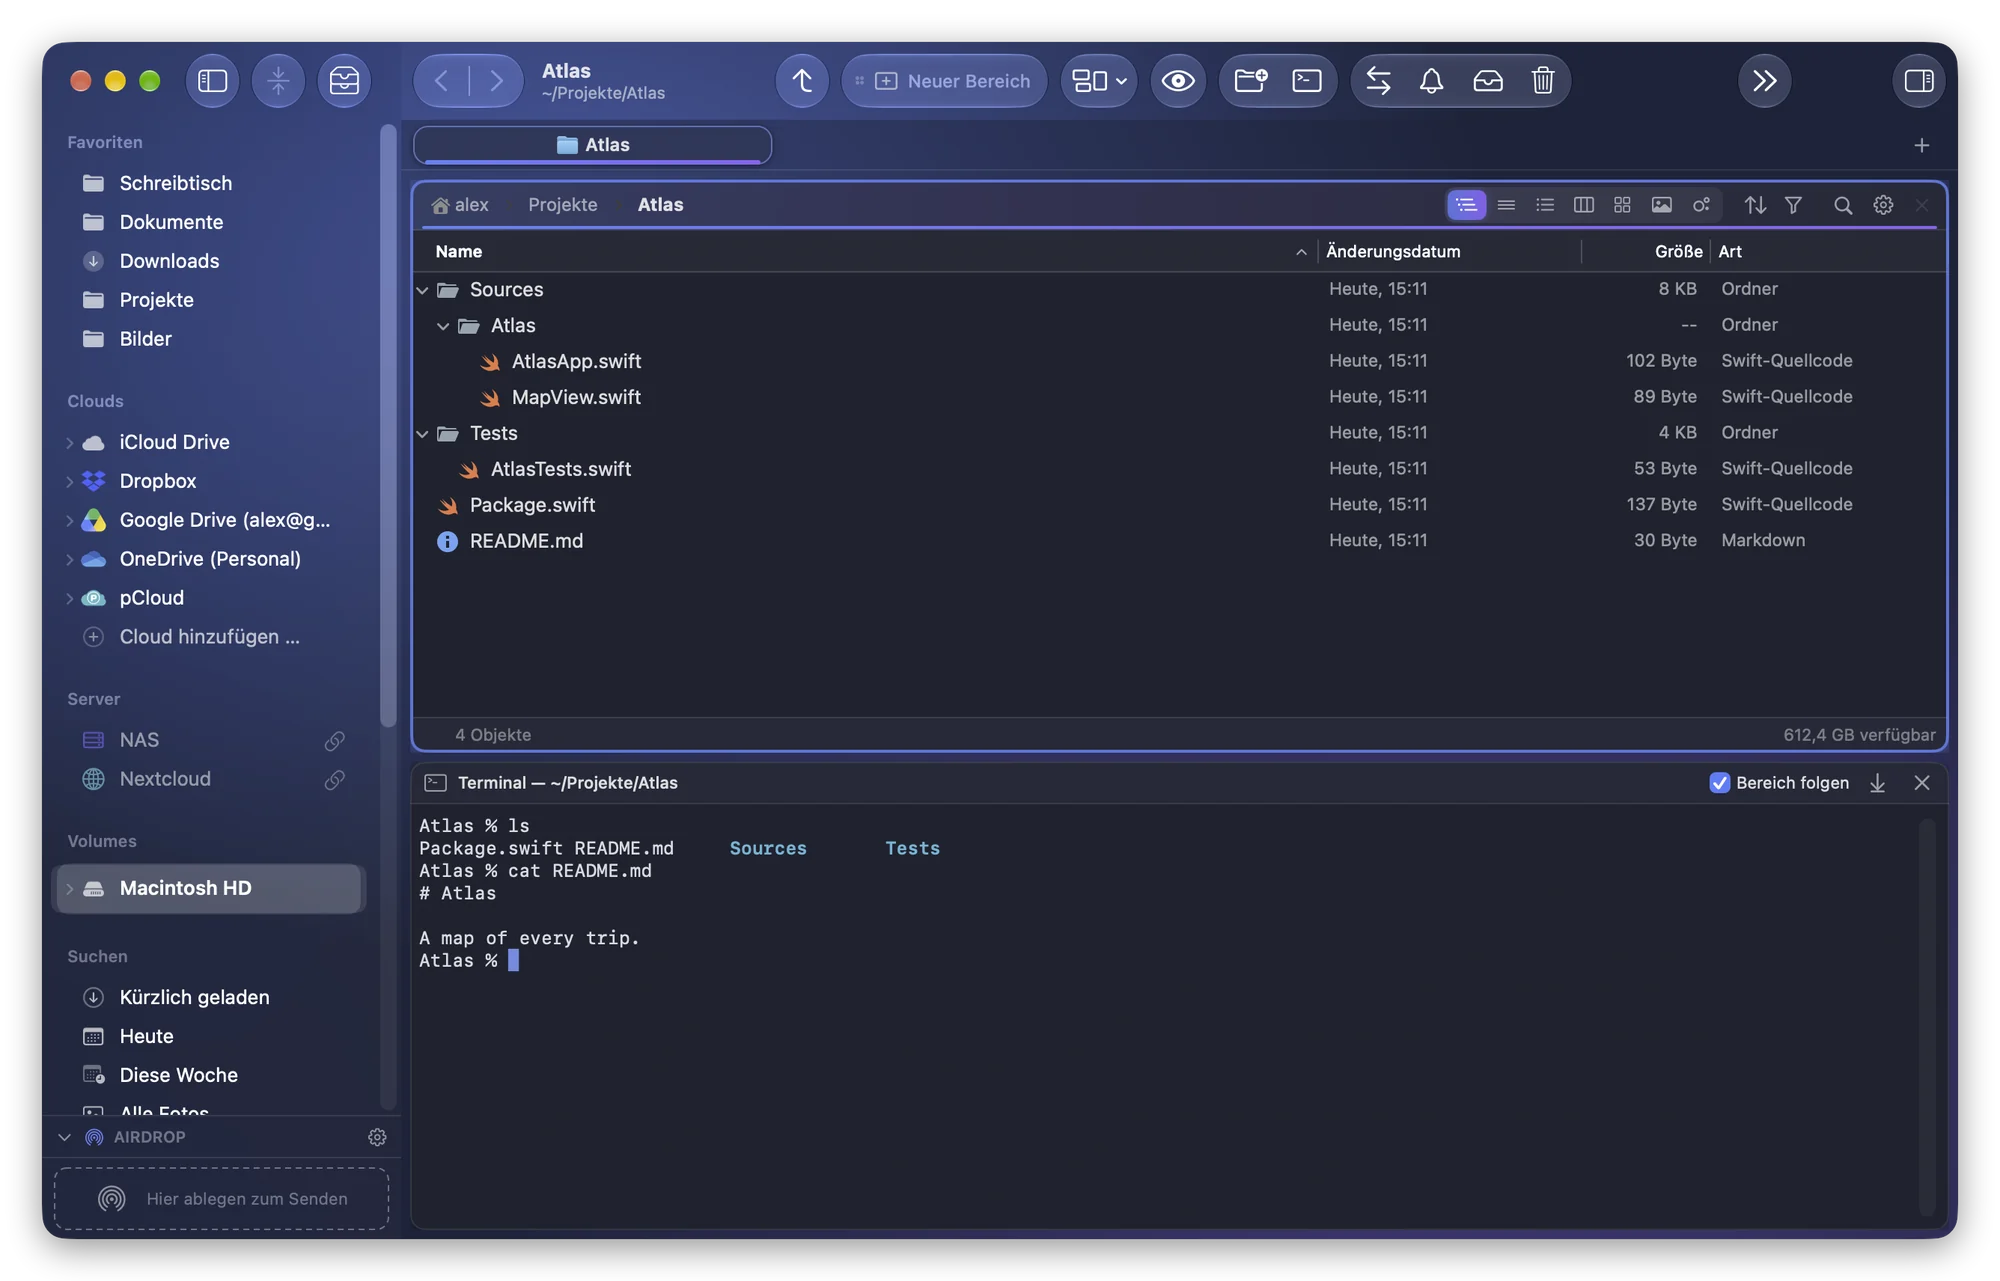Collapse the Tests folder
2000x1281 pixels.
(x=423, y=434)
